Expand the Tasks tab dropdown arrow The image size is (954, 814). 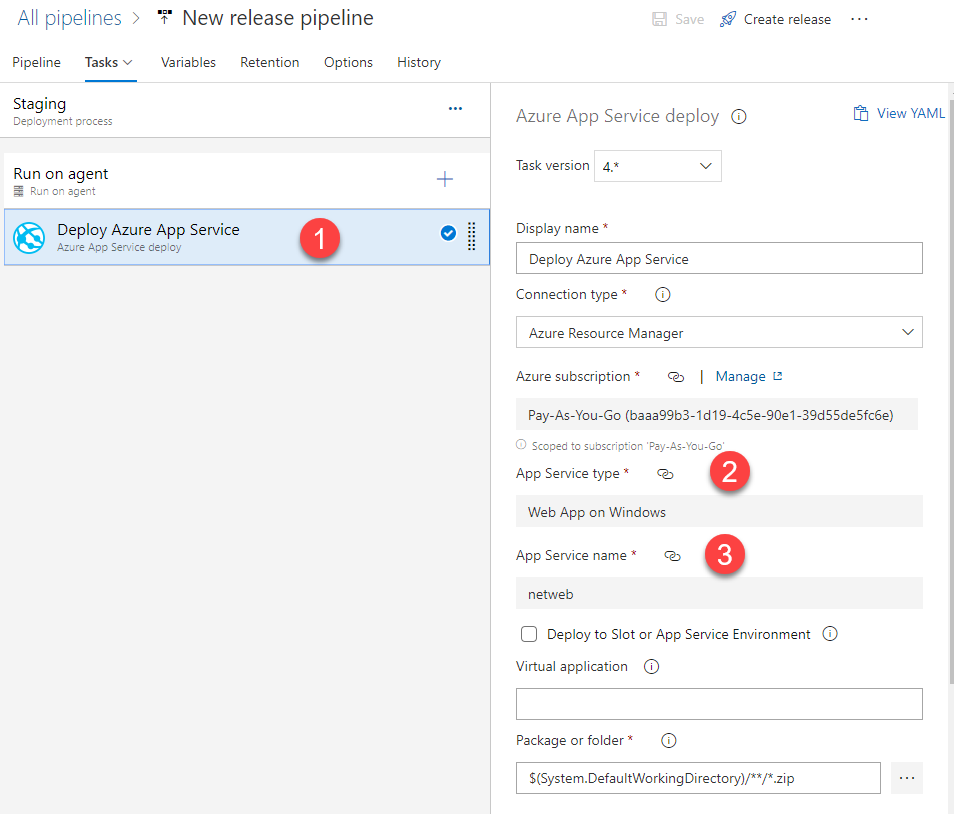pyautogui.click(x=128, y=63)
